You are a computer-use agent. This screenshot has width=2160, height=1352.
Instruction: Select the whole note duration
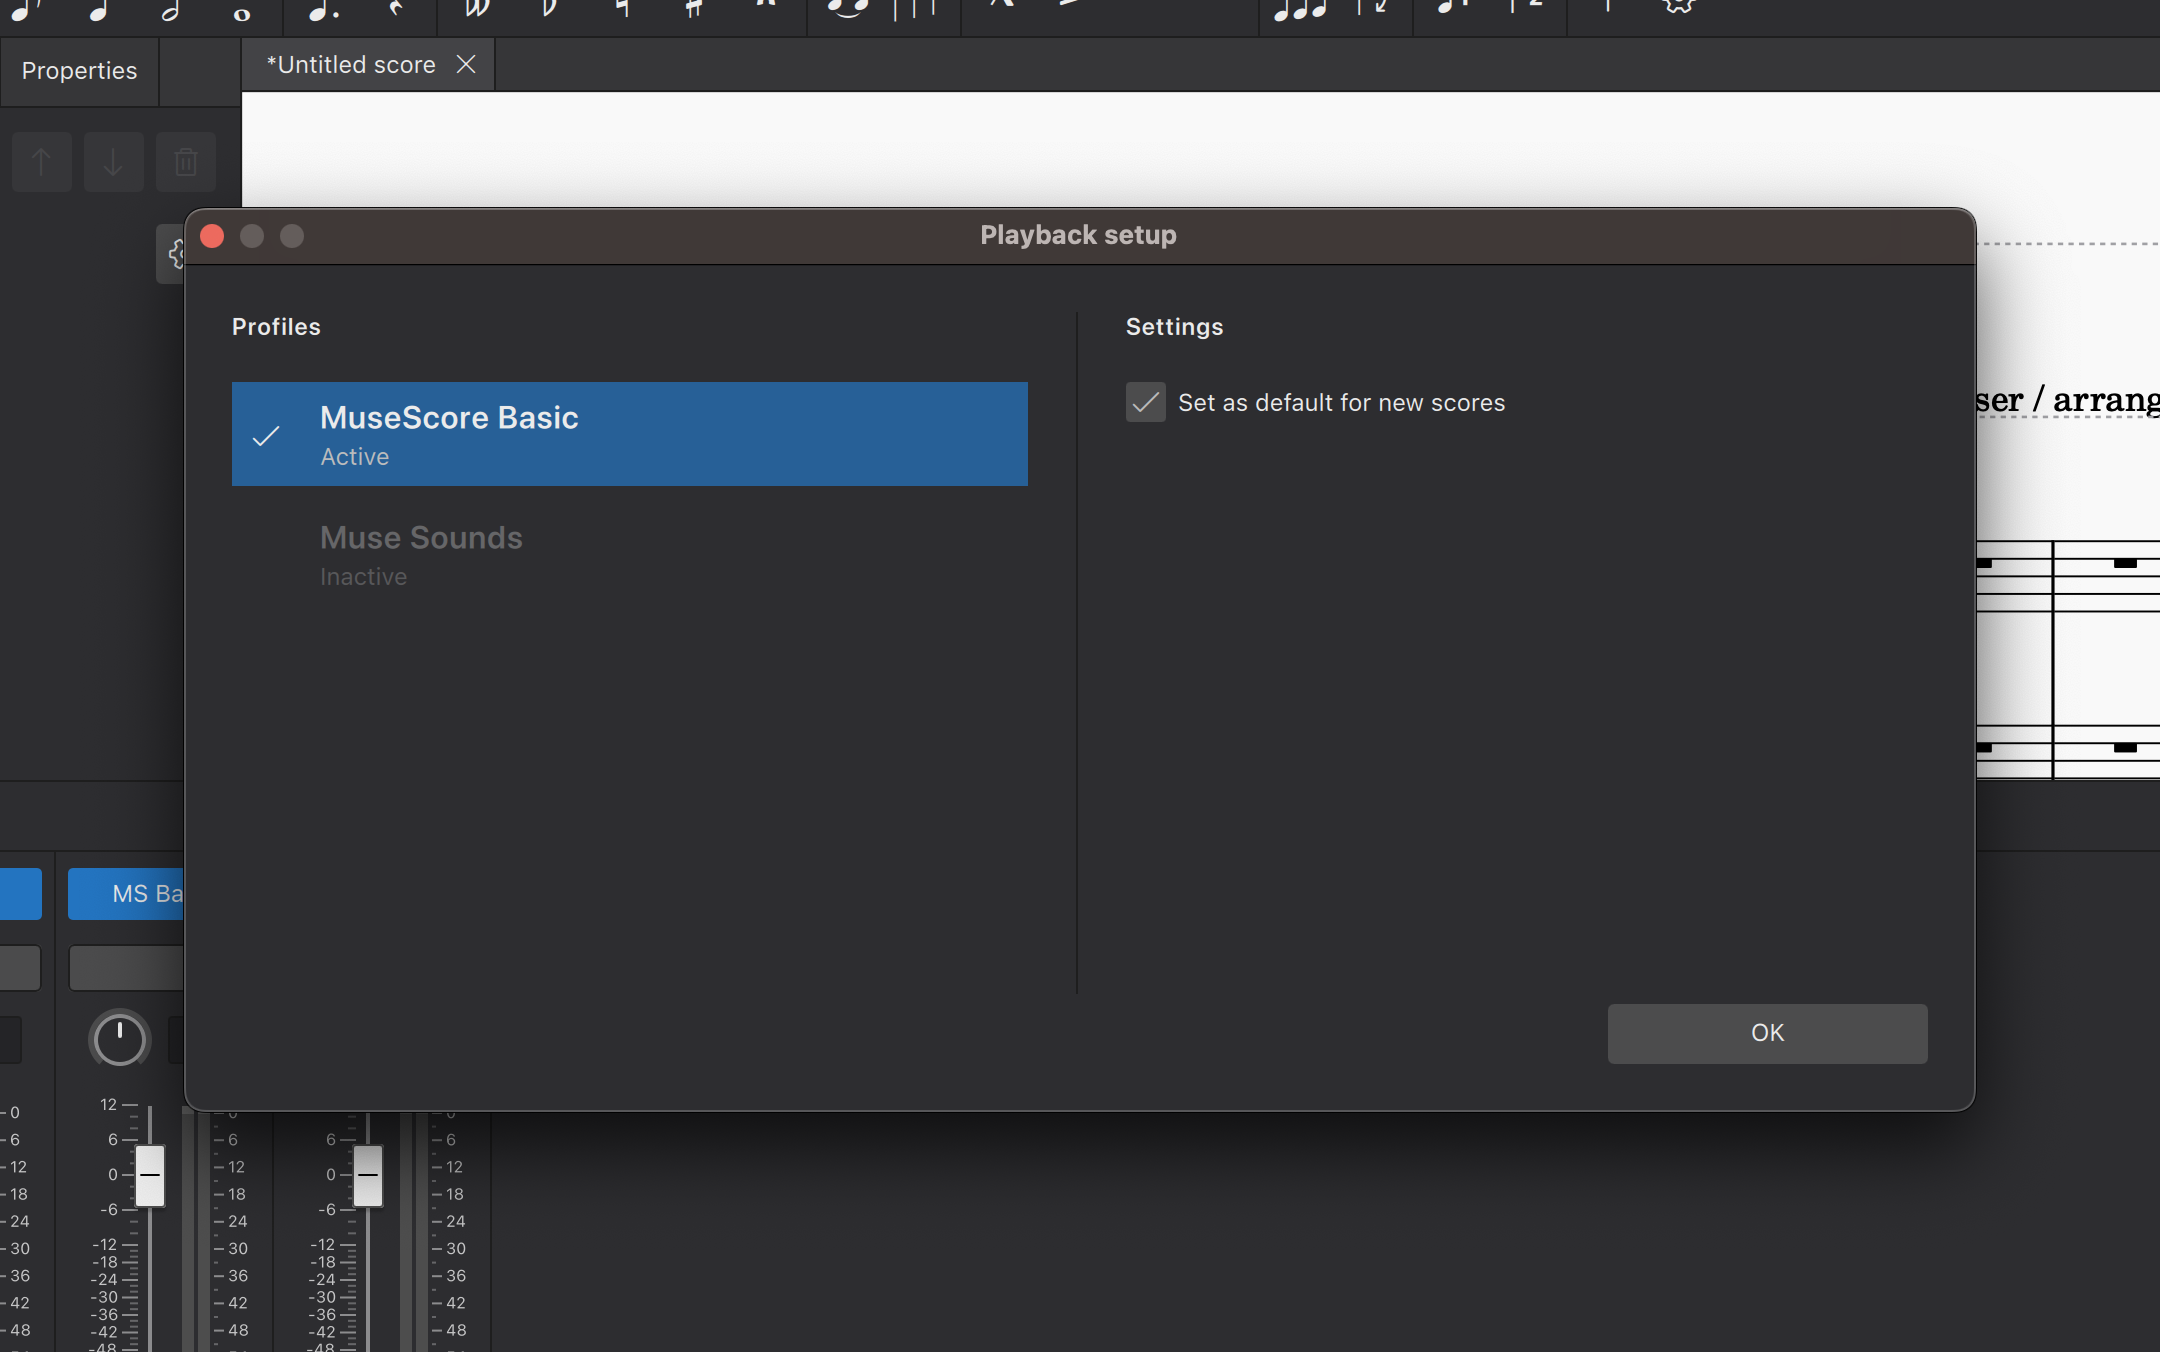click(241, 12)
